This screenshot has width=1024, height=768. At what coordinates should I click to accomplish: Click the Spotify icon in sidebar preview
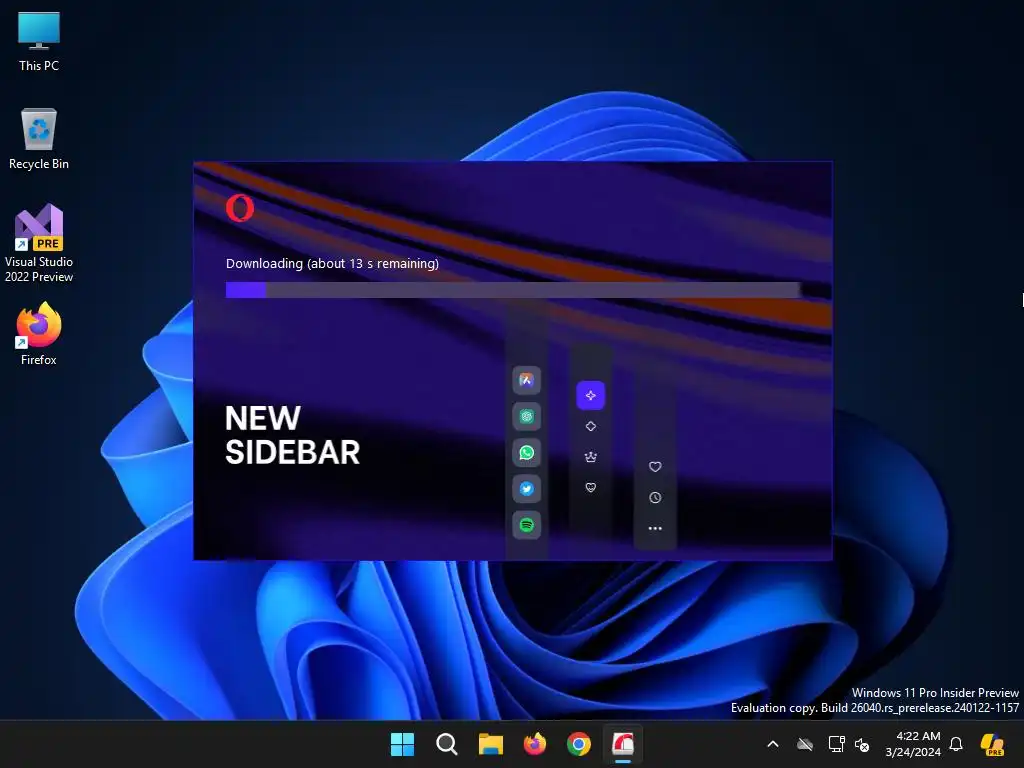point(526,525)
